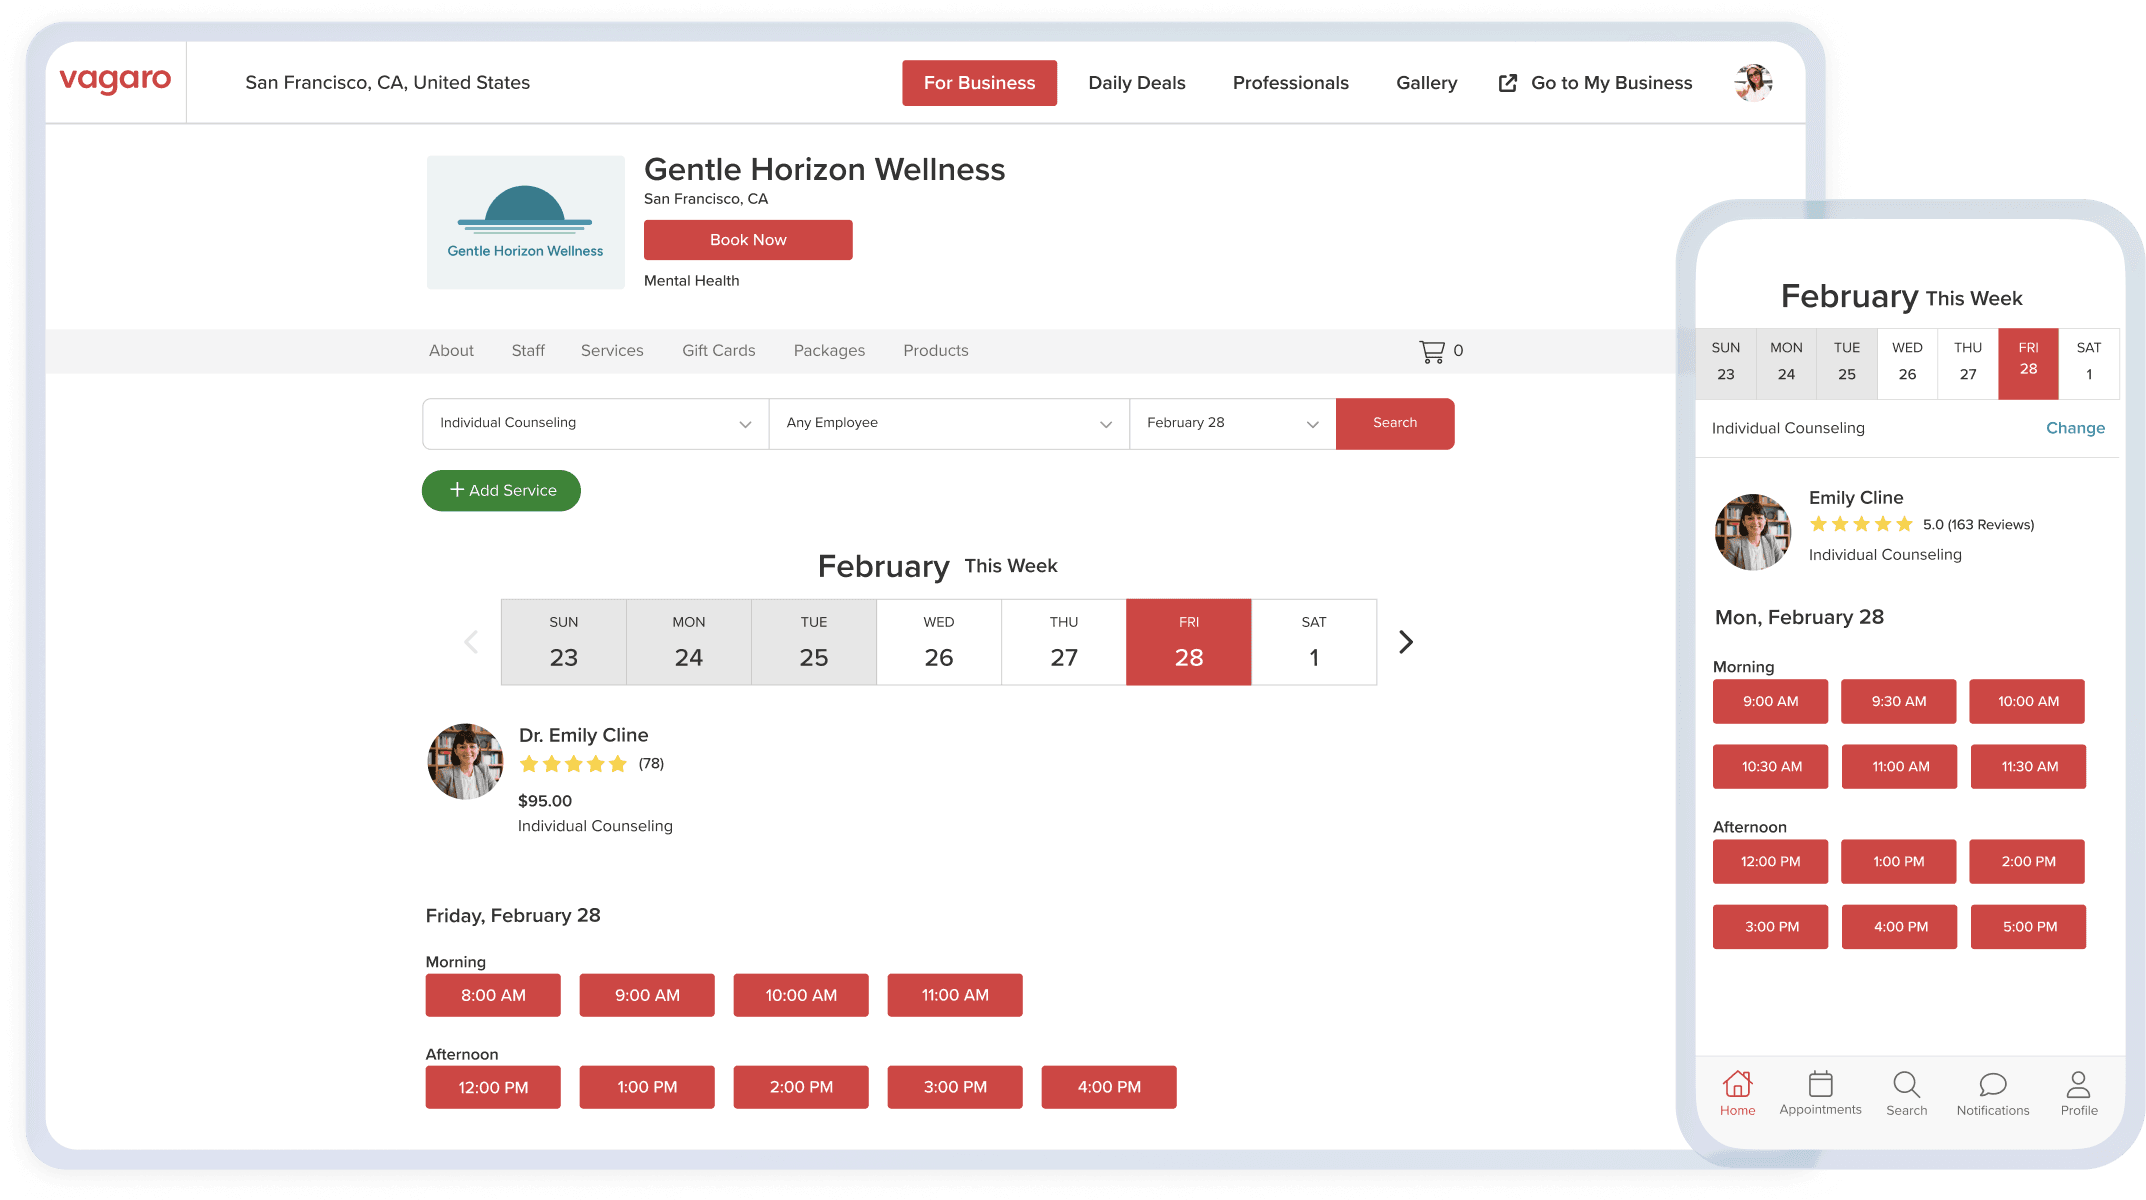The image size is (2146, 1200).
Task: Tap the Search magnifier in mobile nav
Action: (1906, 1086)
